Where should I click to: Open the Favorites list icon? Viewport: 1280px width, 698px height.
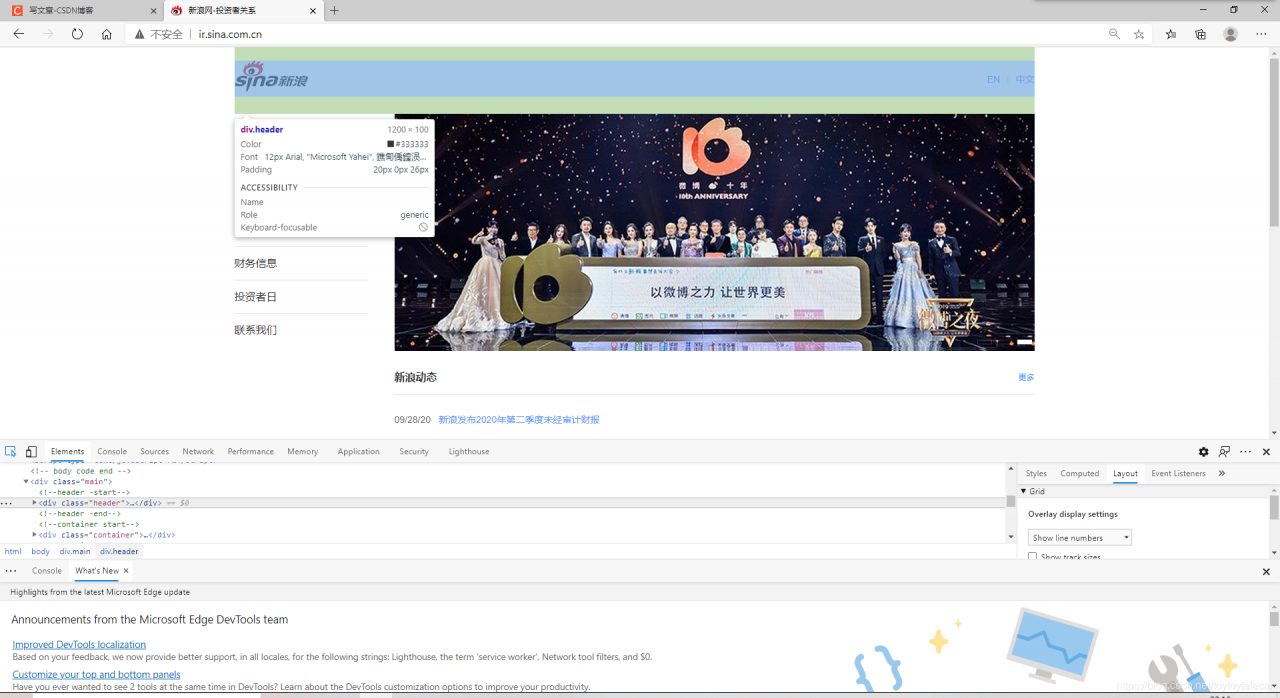tap(1171, 34)
